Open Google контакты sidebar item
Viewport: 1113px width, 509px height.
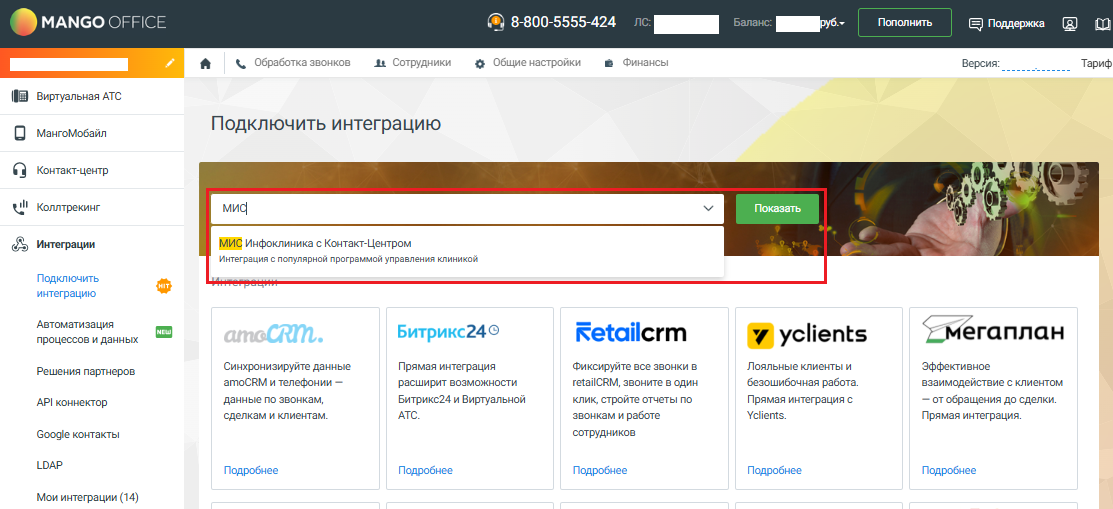[x=78, y=434]
